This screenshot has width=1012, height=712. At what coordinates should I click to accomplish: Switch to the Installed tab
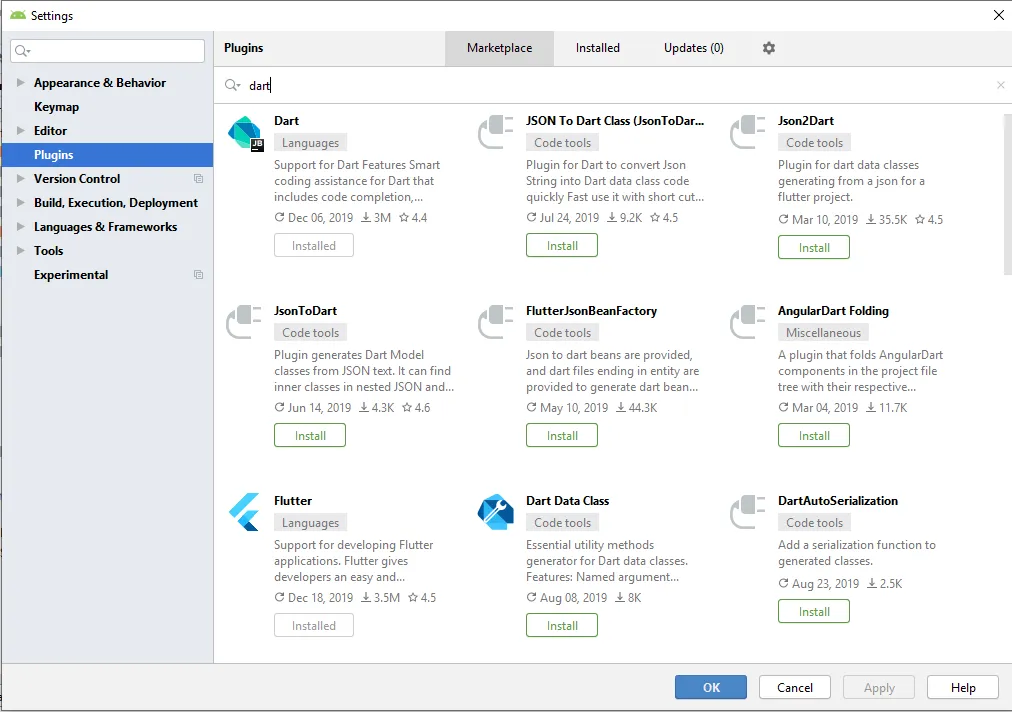click(598, 48)
